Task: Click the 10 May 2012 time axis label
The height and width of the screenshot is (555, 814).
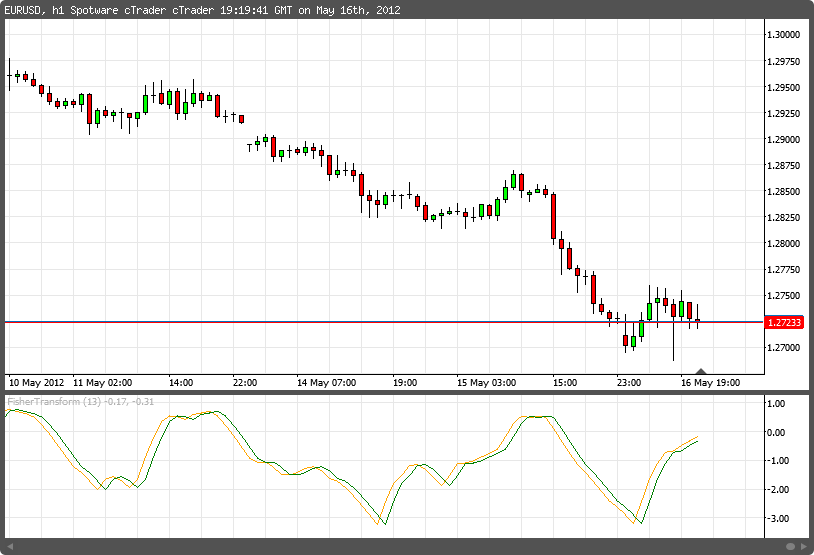Action: pos(36,382)
